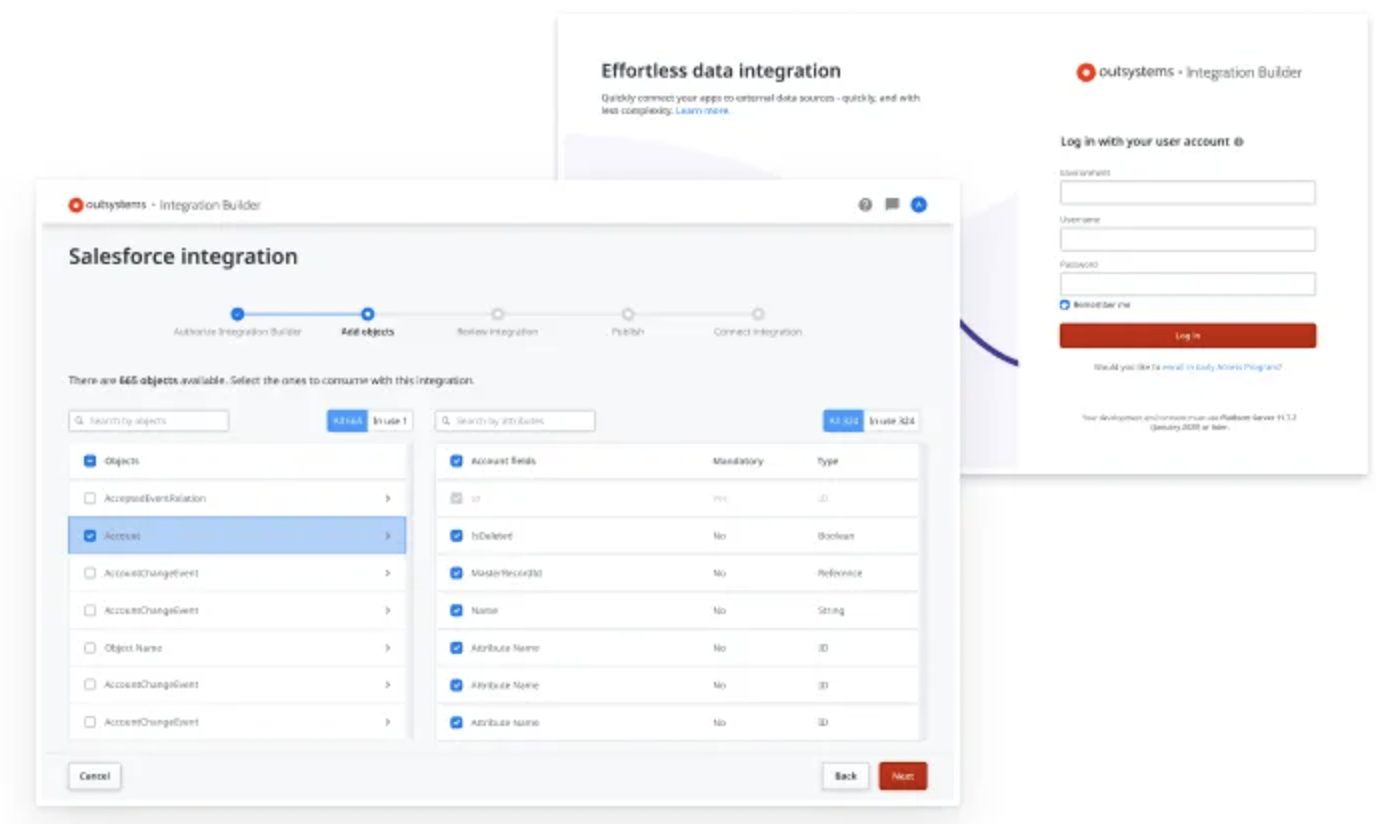Expand the Account object chevron
The height and width of the screenshot is (824, 1384).
[x=388, y=536]
